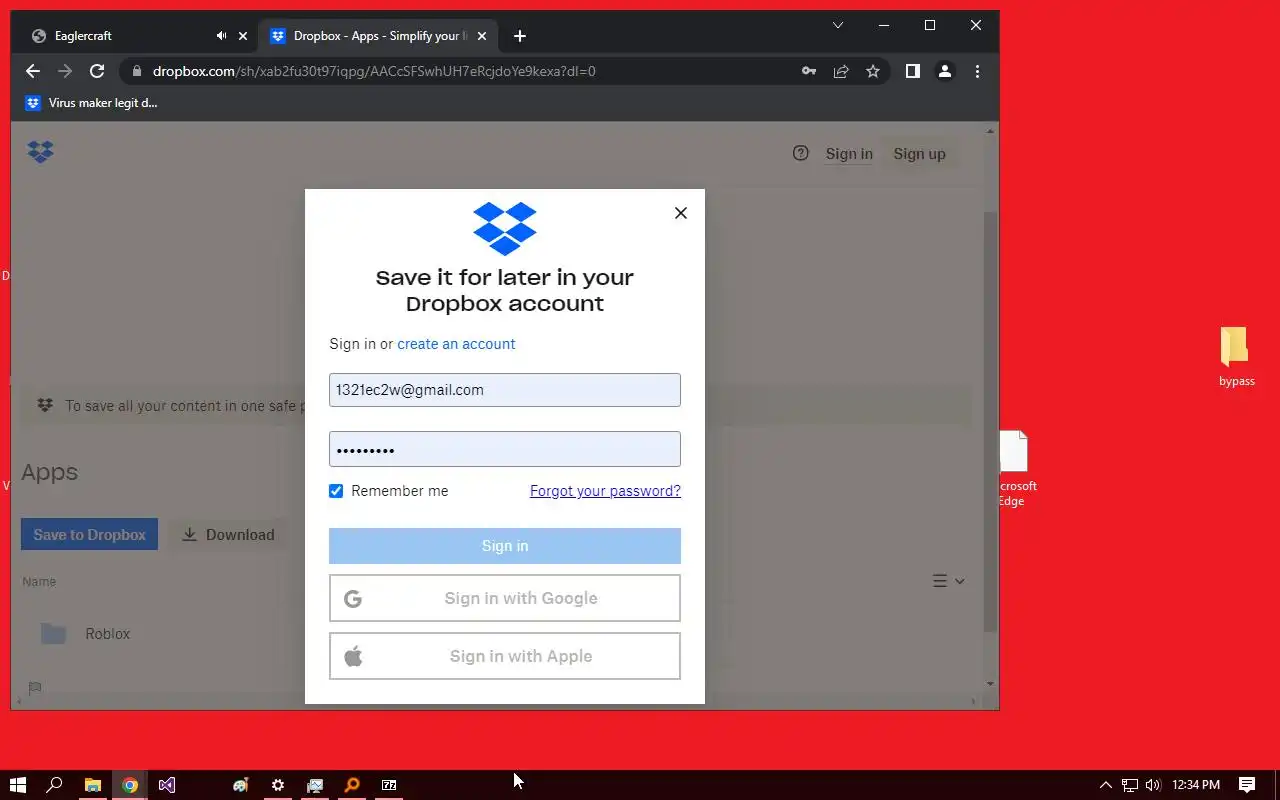The image size is (1280, 800).
Task: Open the notification center
Action: coord(1247,785)
